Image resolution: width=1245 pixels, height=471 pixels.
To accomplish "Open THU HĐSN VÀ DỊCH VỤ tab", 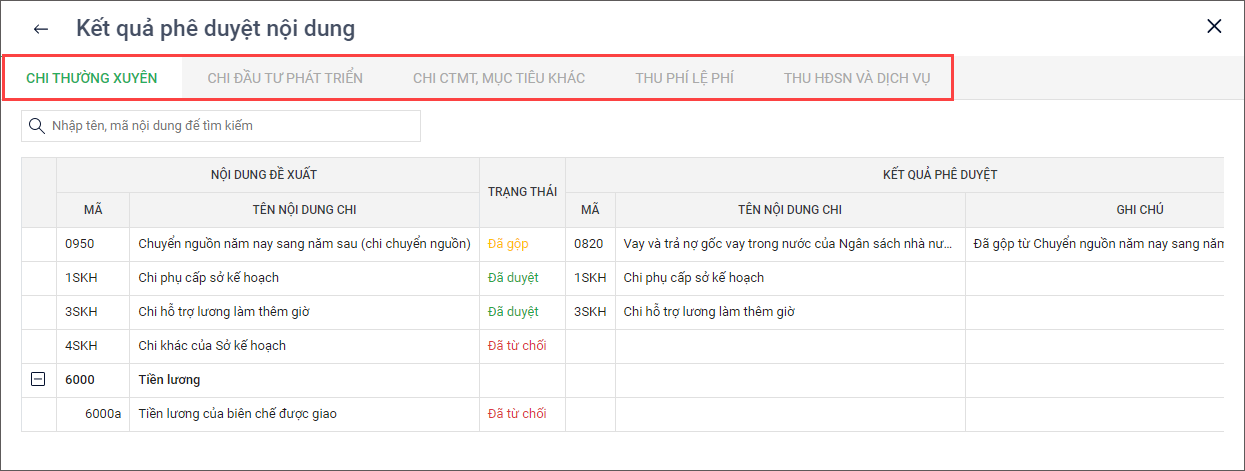I will coord(857,78).
